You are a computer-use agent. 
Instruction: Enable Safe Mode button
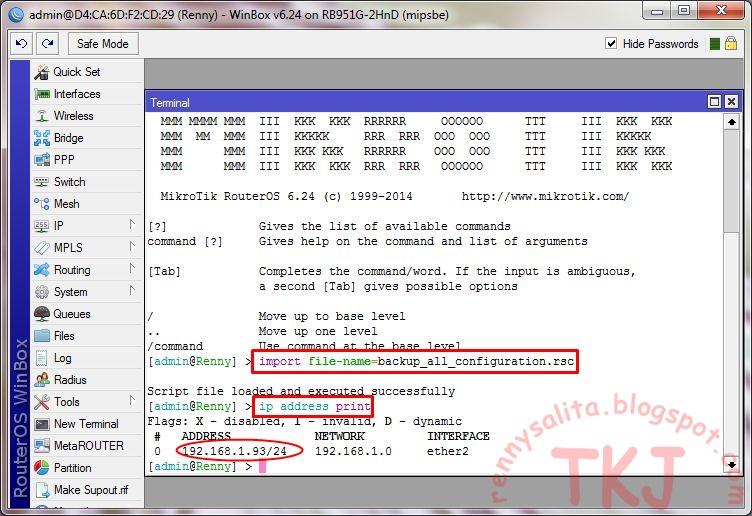[103, 44]
